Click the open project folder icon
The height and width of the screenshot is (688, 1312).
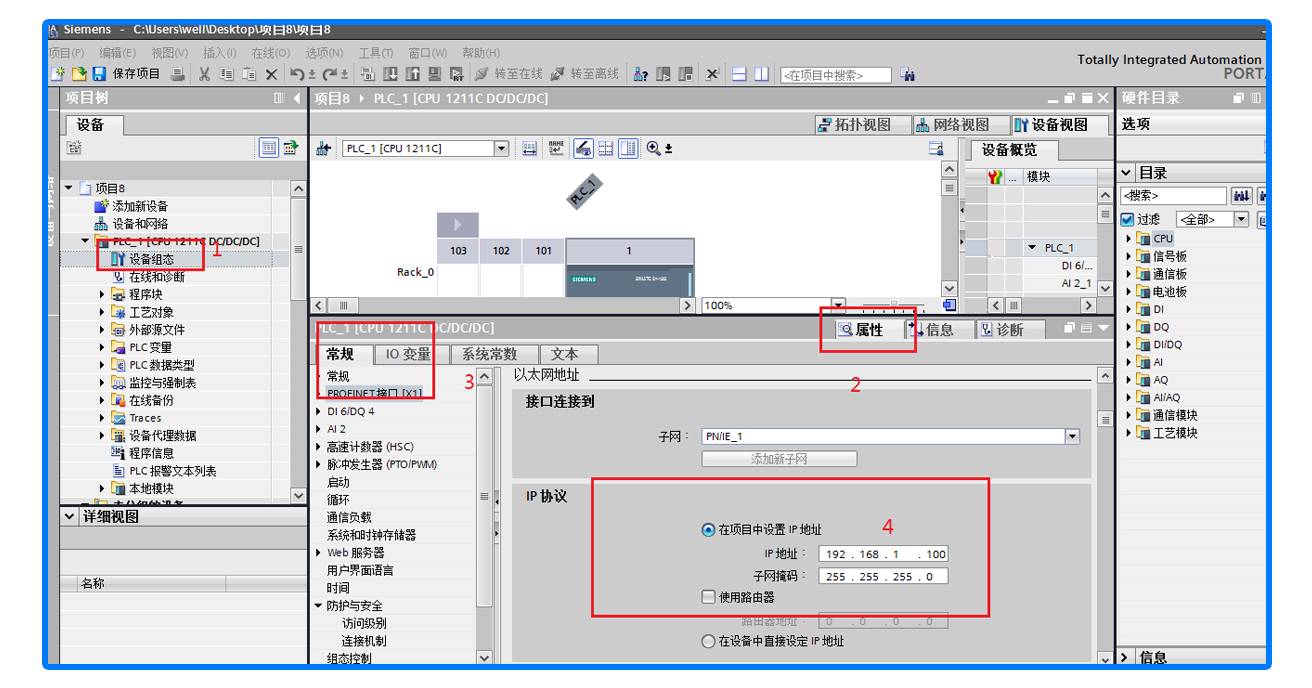pos(78,74)
